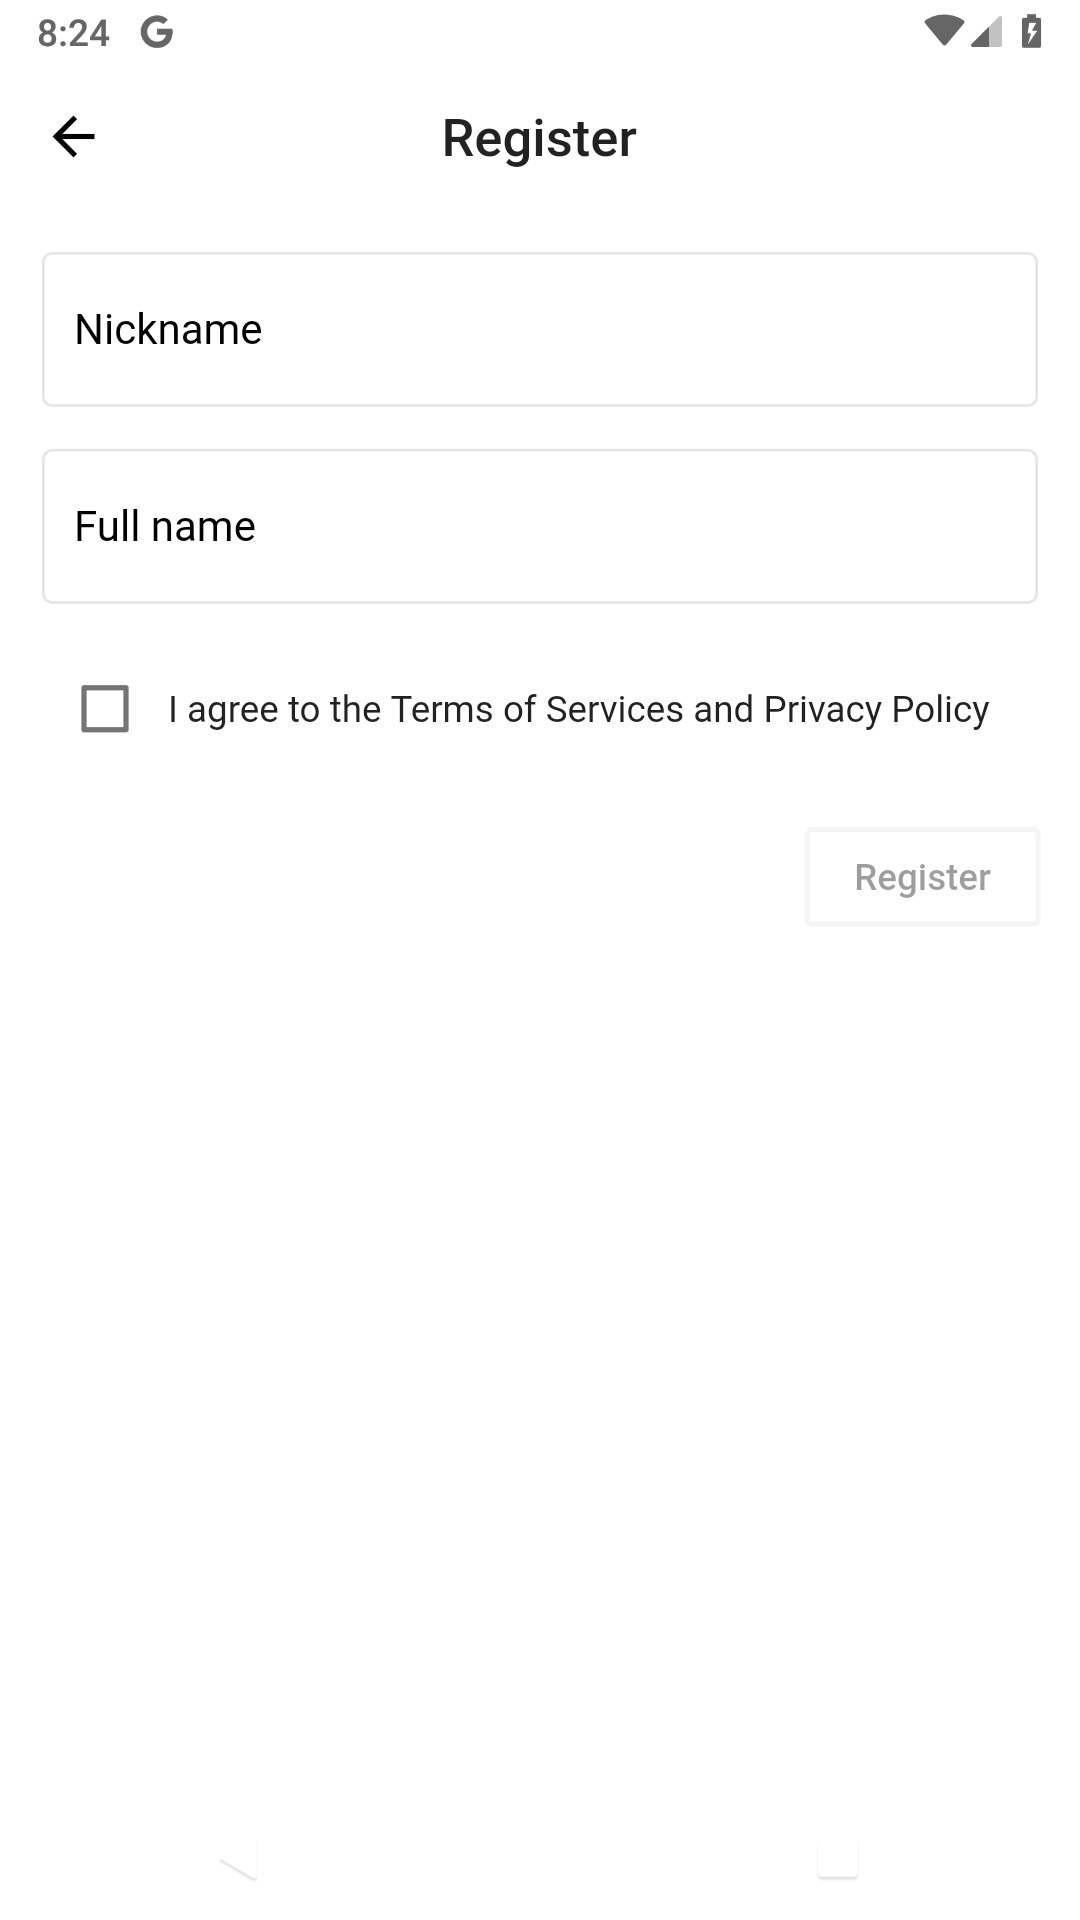This screenshot has width=1080, height=1920.
Task: Tap inside the Nickname box placeholder
Action: [168, 329]
